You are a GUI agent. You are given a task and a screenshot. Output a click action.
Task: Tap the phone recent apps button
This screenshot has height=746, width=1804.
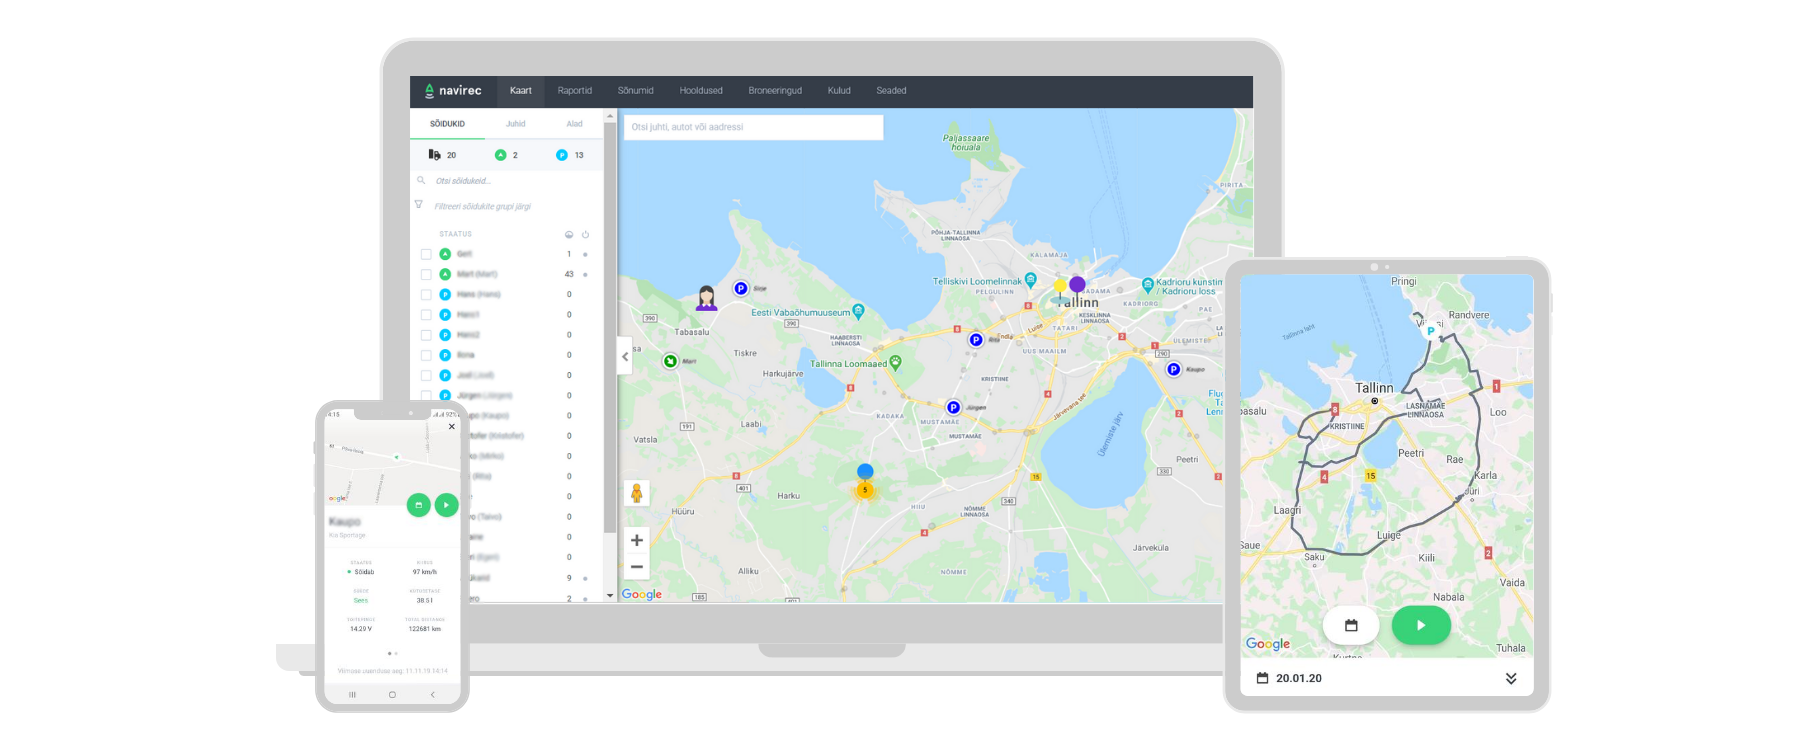(x=352, y=694)
